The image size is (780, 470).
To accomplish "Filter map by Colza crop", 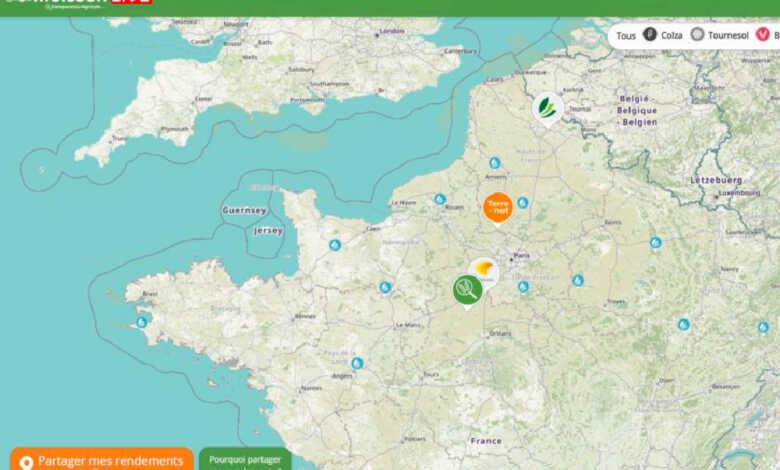I will [662, 35].
